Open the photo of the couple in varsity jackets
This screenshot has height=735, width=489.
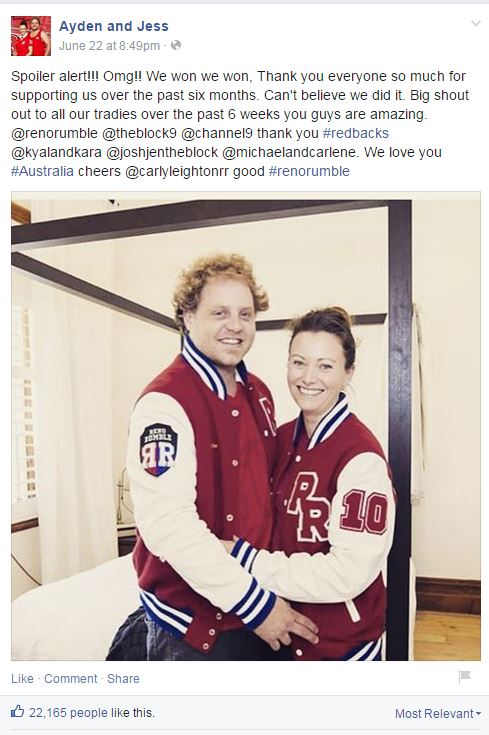click(x=246, y=426)
